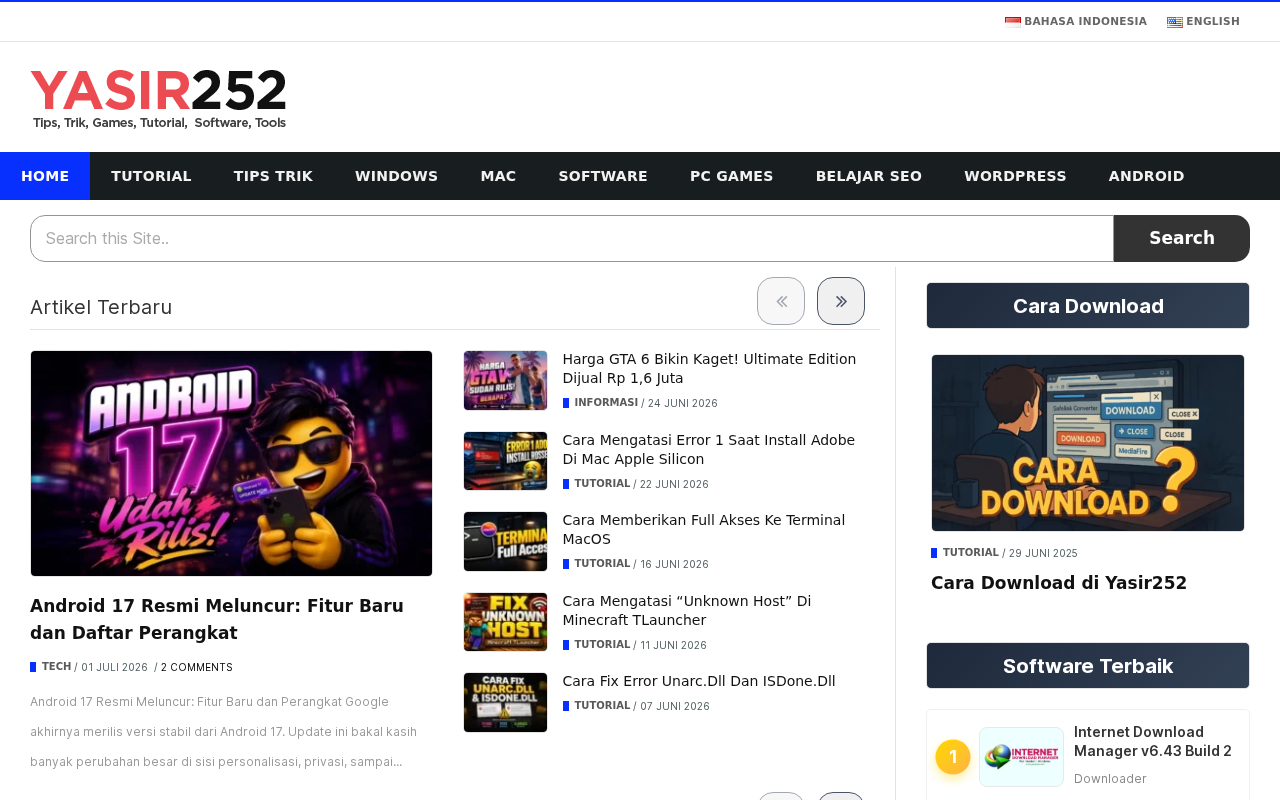
Task: Open TUTORIAL category dated 11 Juni 2026
Action: pyautogui.click(x=602, y=645)
